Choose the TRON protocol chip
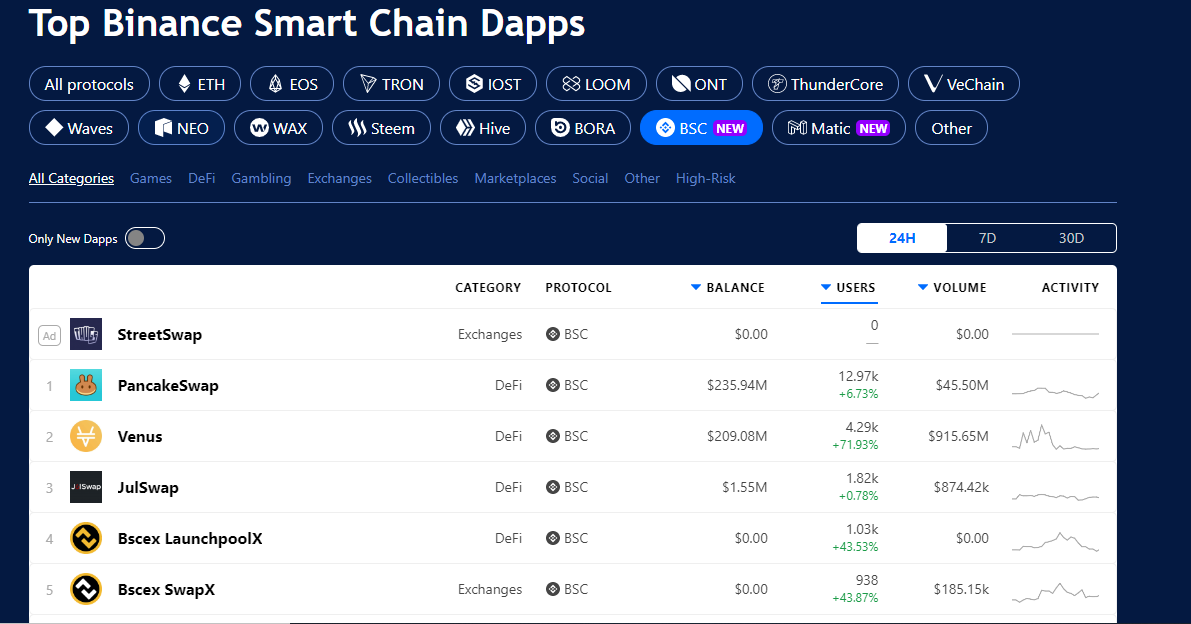 (x=391, y=84)
